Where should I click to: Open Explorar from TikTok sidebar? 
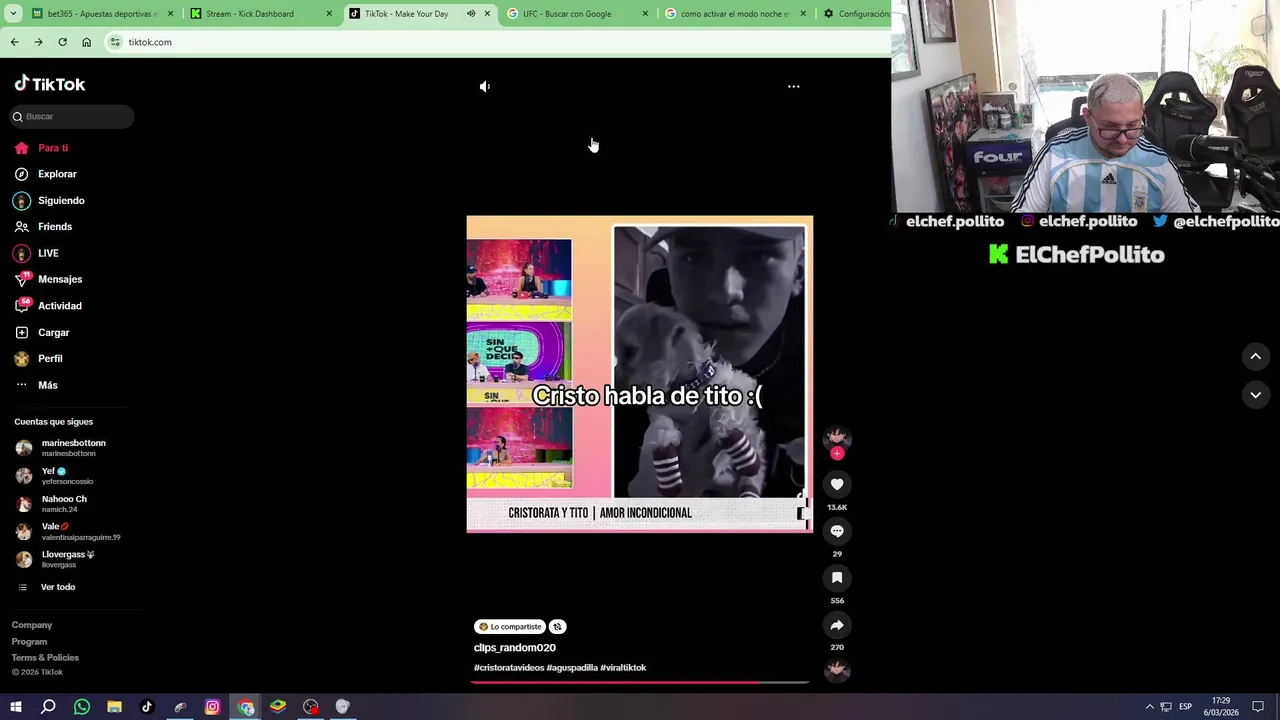(57, 174)
